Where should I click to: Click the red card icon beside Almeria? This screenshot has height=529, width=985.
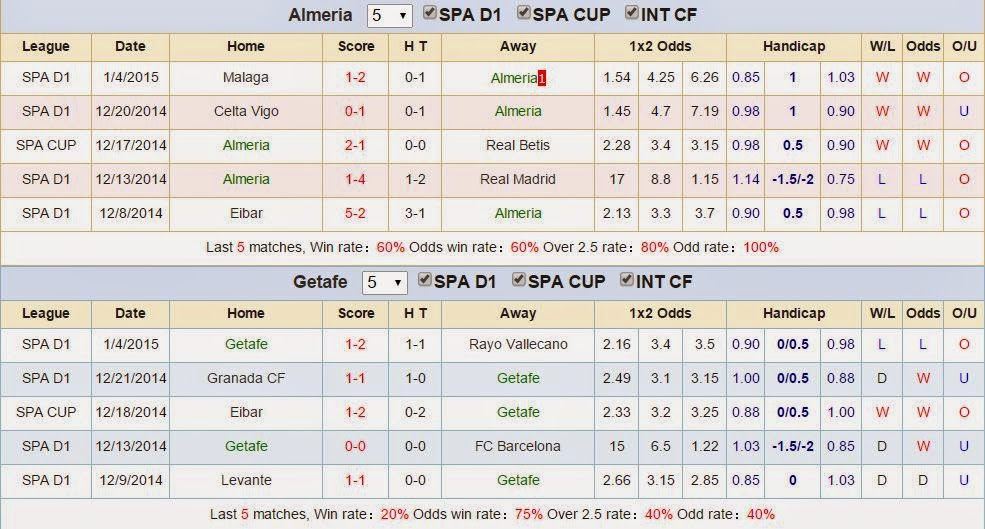coord(542,78)
